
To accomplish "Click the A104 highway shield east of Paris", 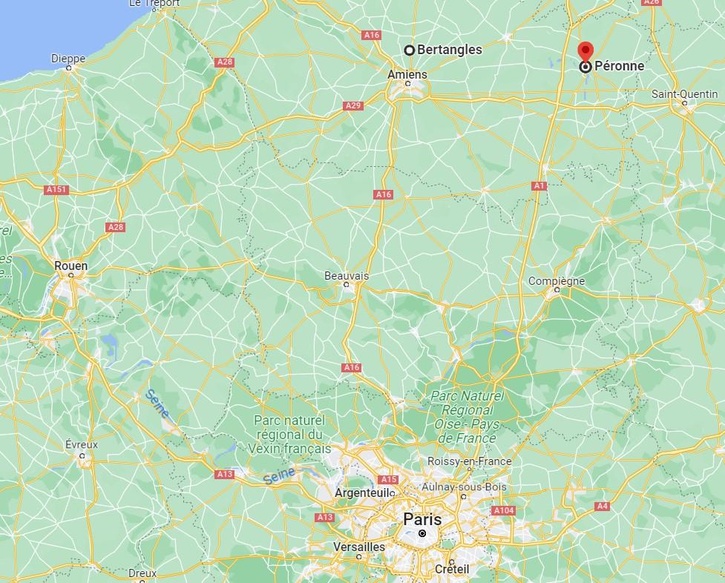I will (x=504, y=510).
